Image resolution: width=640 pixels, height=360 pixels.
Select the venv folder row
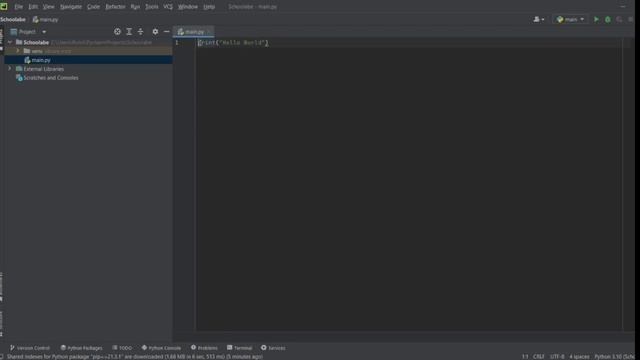[88, 51]
